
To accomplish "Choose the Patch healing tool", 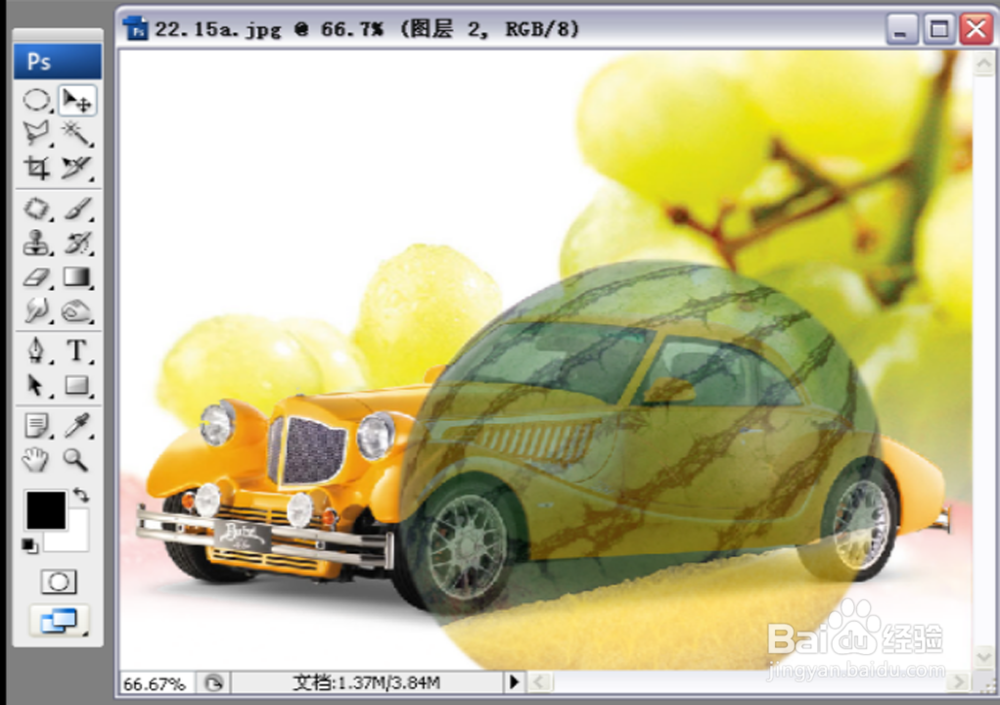I will pyautogui.click(x=37, y=209).
